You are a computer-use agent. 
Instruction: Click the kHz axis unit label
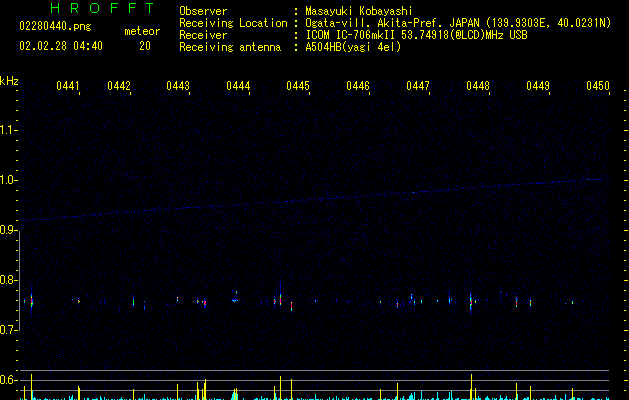coord(9,81)
